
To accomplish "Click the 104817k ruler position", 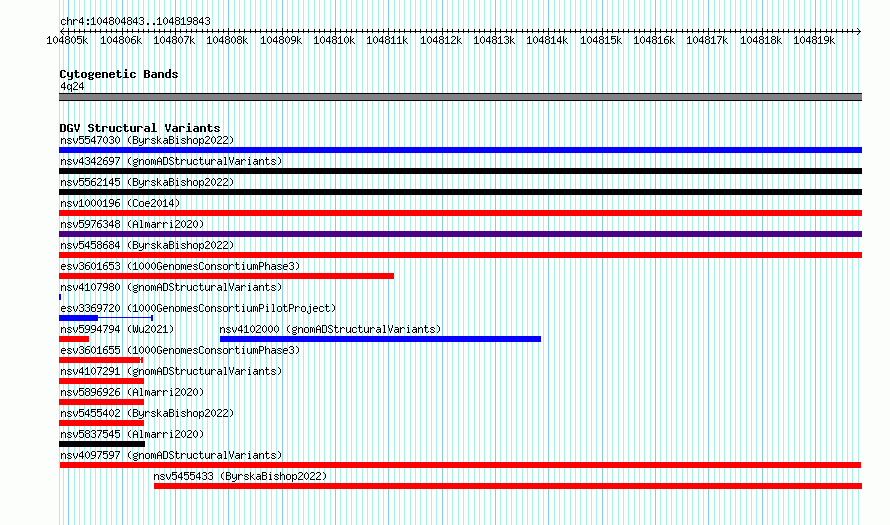I will [707, 40].
